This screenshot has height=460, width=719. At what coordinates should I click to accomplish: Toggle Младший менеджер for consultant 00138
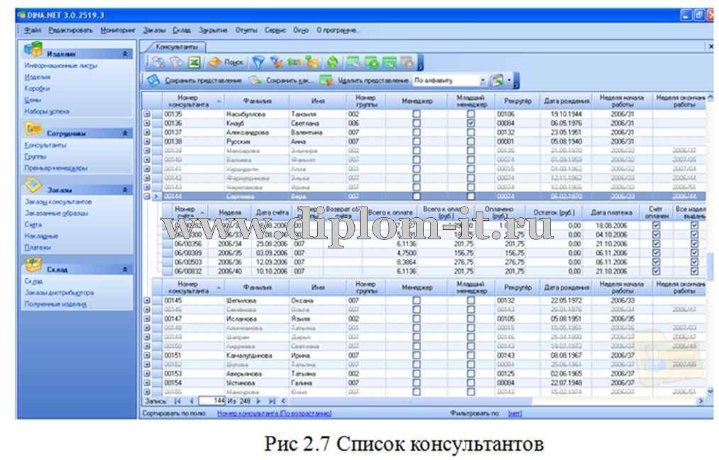click(471, 141)
